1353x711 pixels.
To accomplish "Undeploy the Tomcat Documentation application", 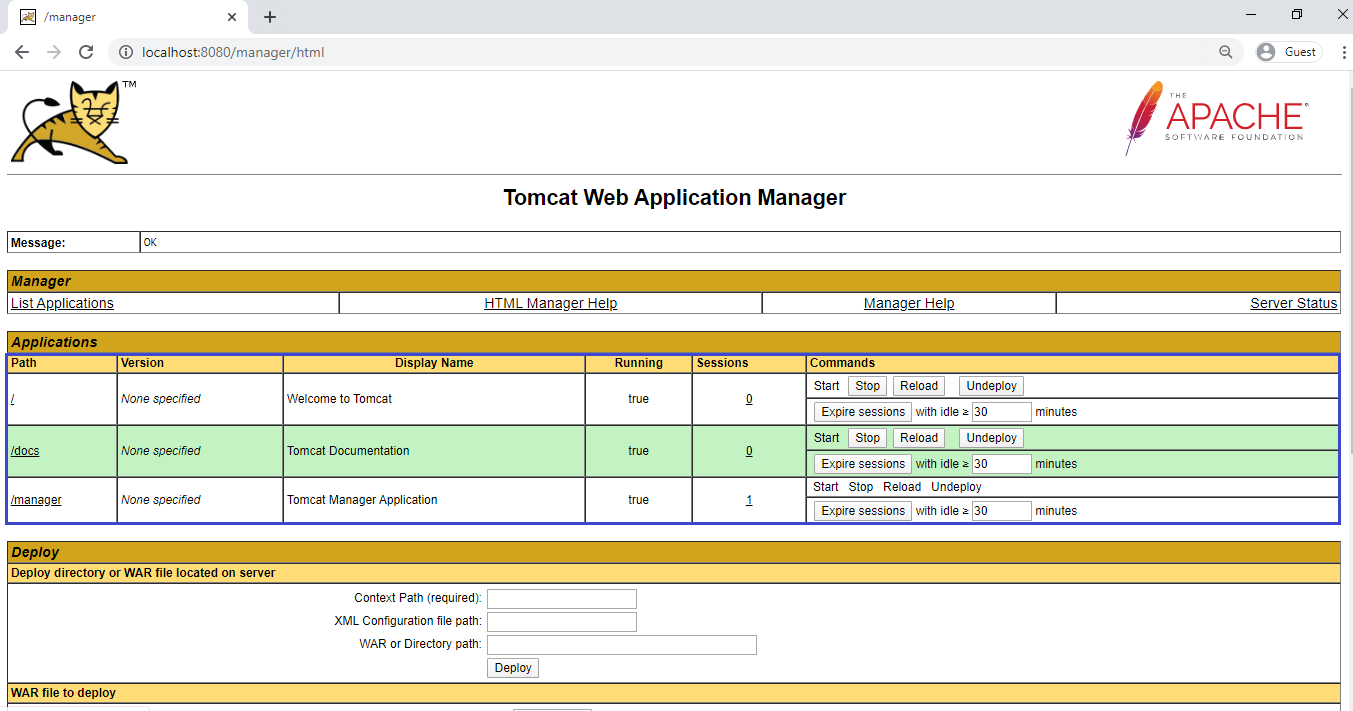I will tap(992, 438).
